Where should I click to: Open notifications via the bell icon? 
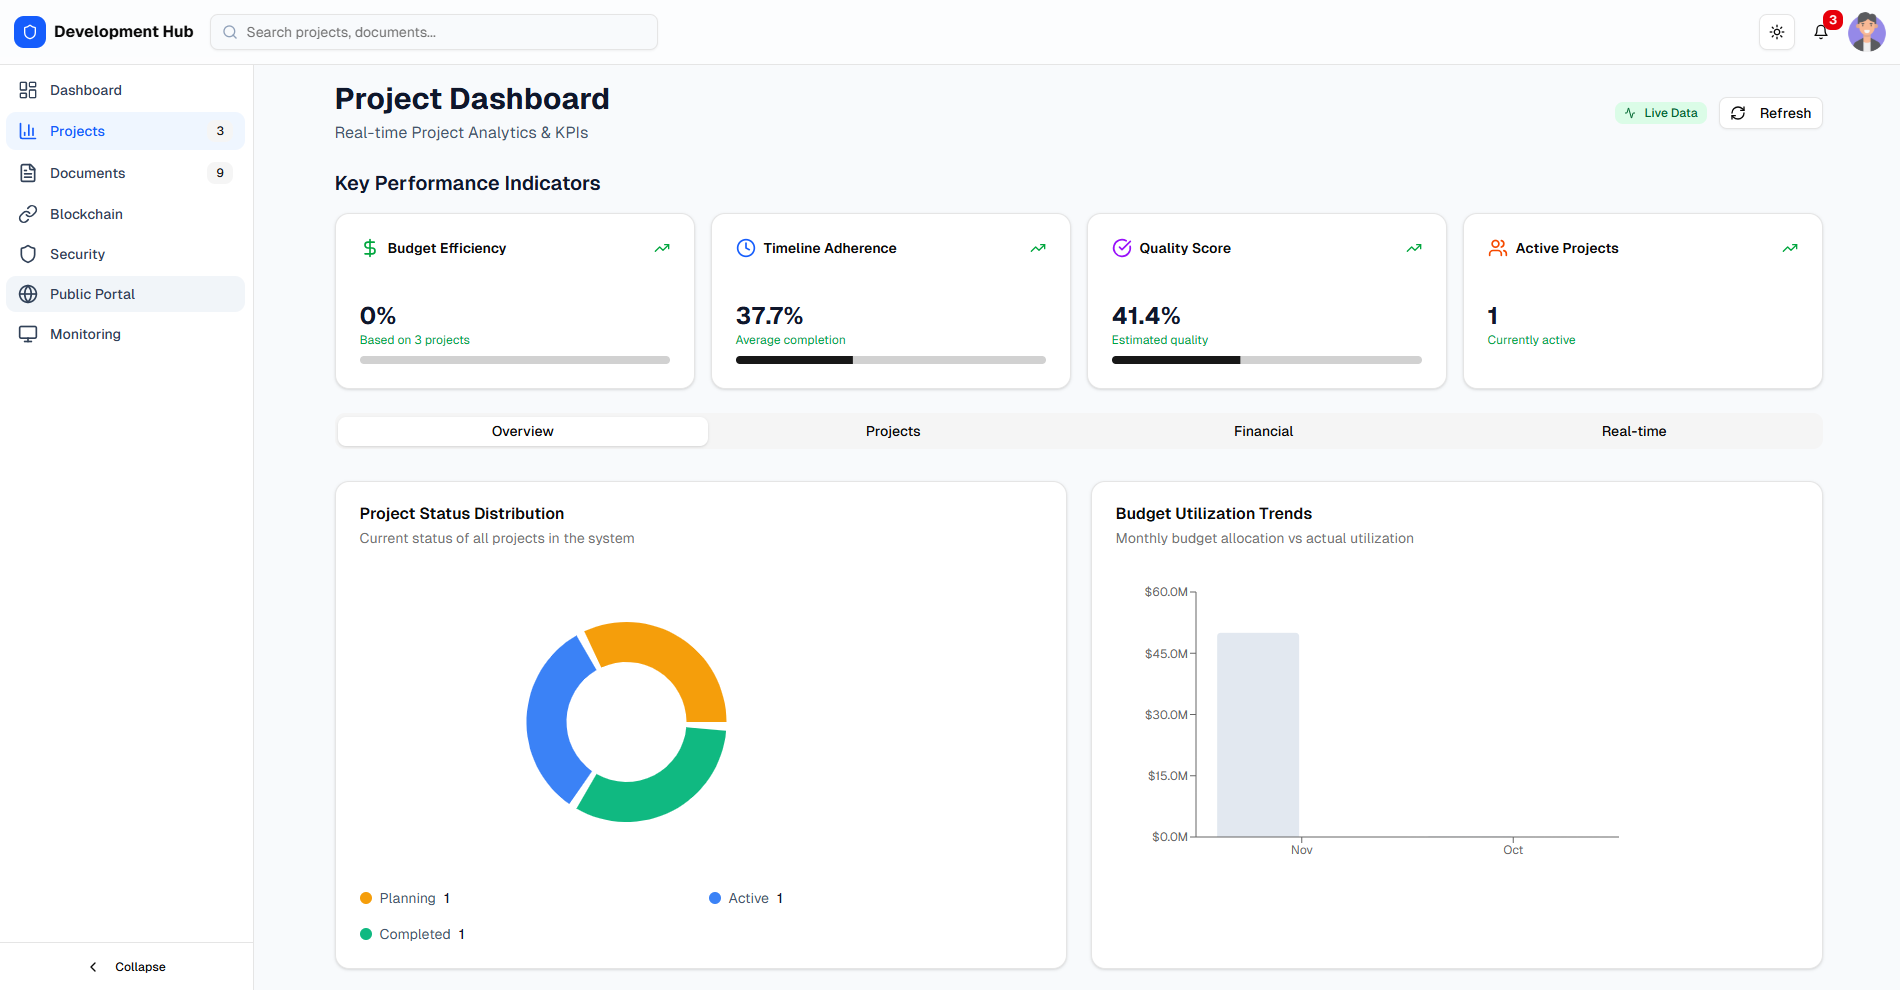click(x=1820, y=31)
